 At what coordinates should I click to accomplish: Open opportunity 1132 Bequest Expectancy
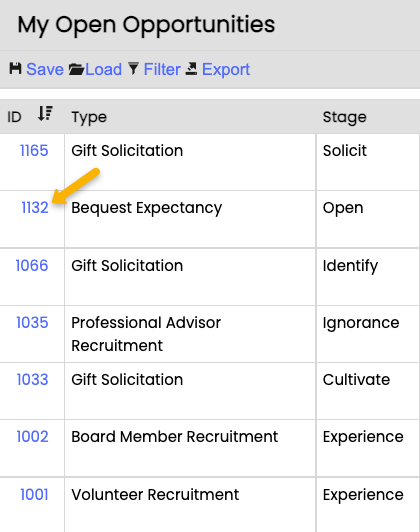(35, 207)
